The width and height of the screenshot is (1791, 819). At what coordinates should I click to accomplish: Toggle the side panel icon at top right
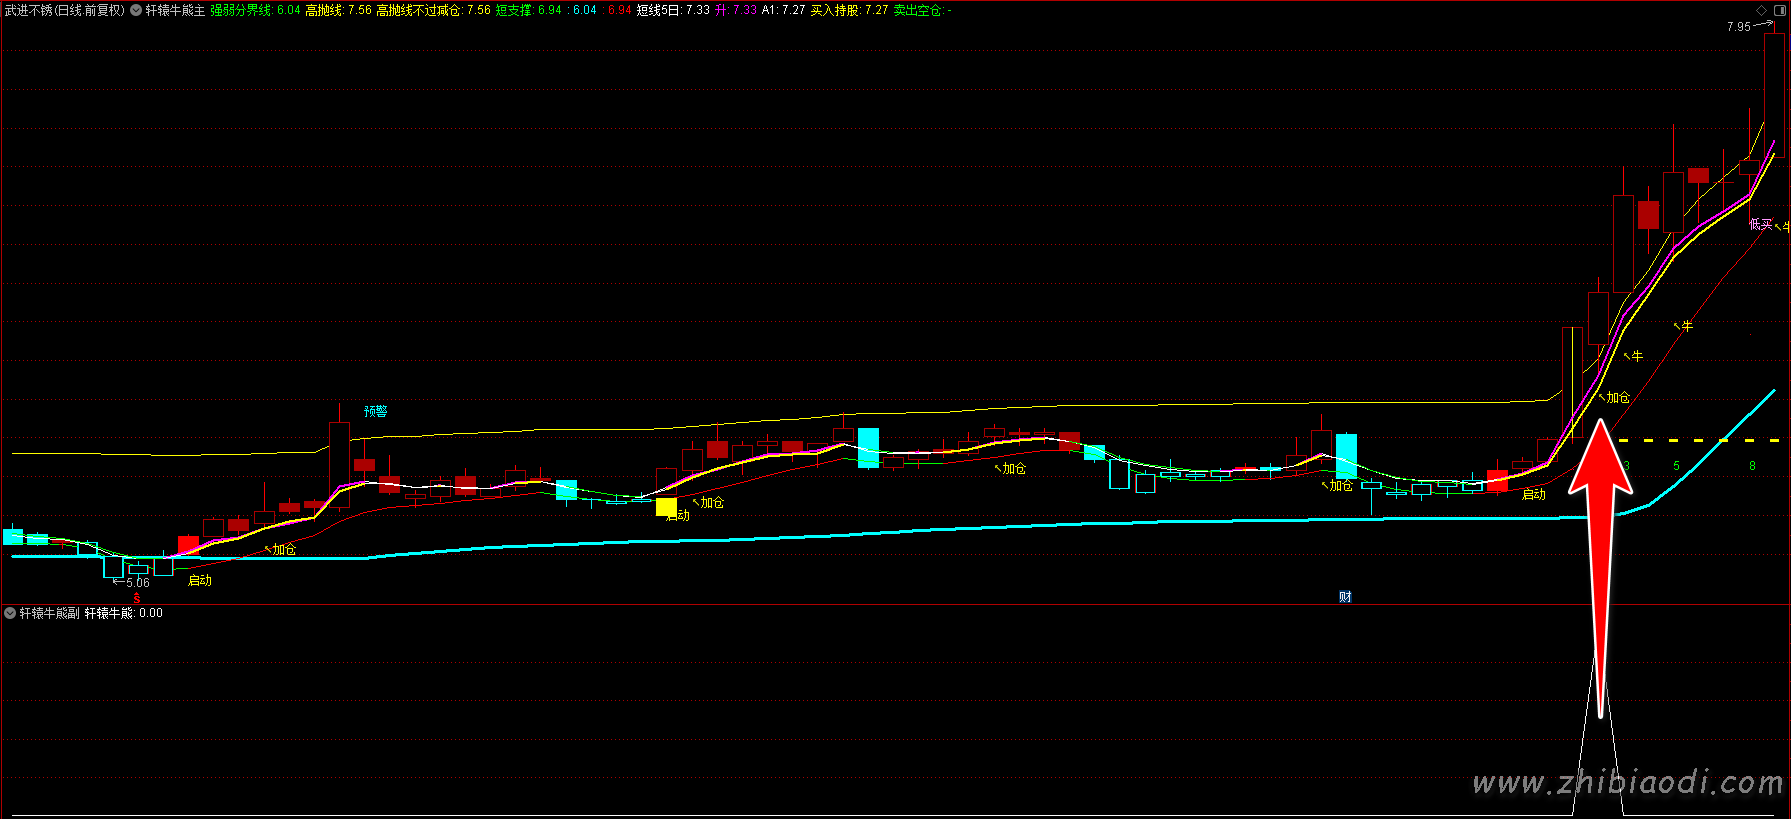[1778, 10]
